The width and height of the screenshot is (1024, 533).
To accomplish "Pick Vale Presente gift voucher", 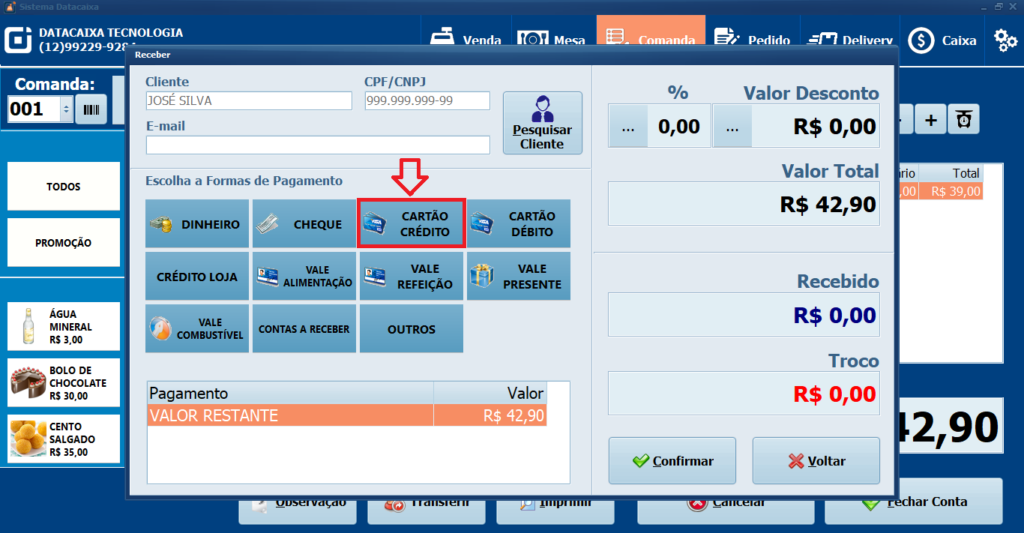I will [518, 277].
